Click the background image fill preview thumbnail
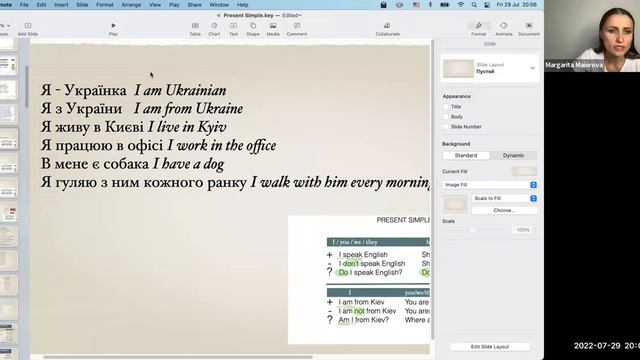This screenshot has width=640, height=360. point(455,204)
